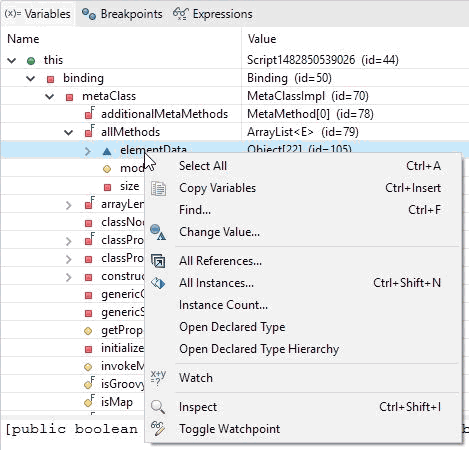Collapse the allMethods node
469x450 pixels.
[69, 133]
